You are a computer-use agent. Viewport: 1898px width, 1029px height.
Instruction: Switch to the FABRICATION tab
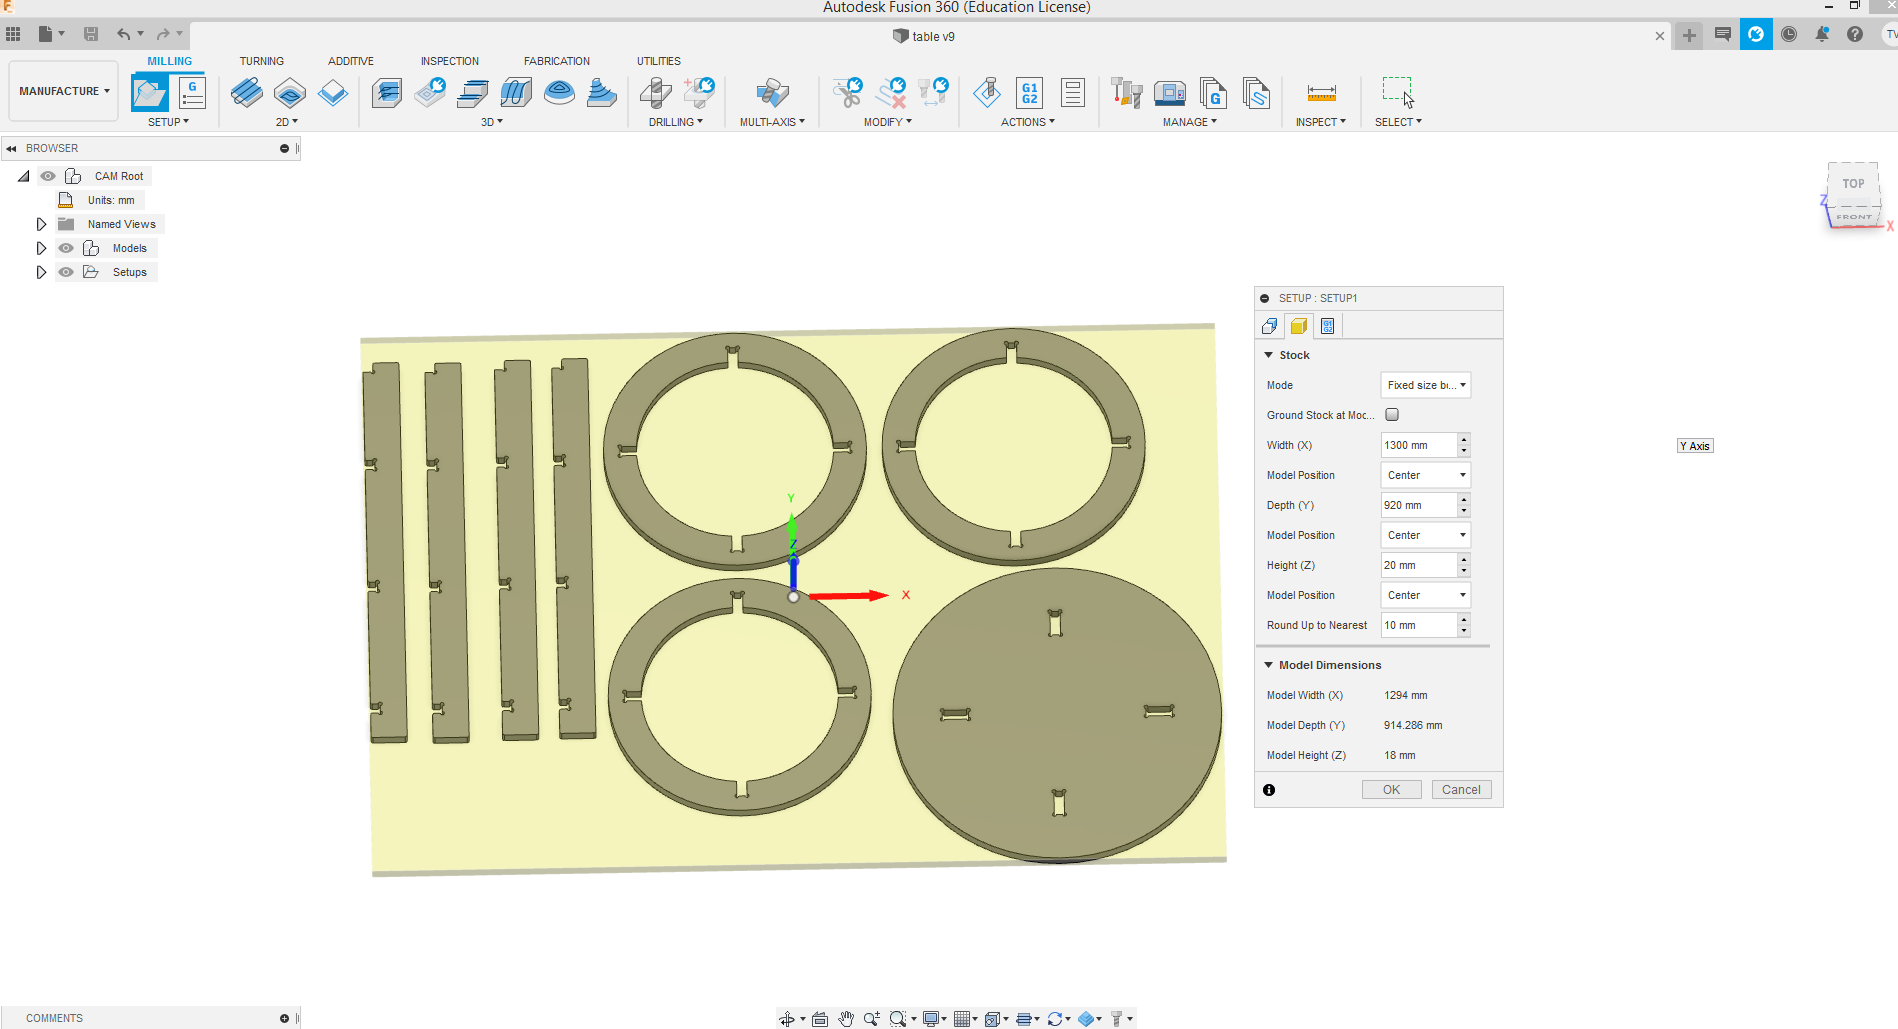point(556,61)
